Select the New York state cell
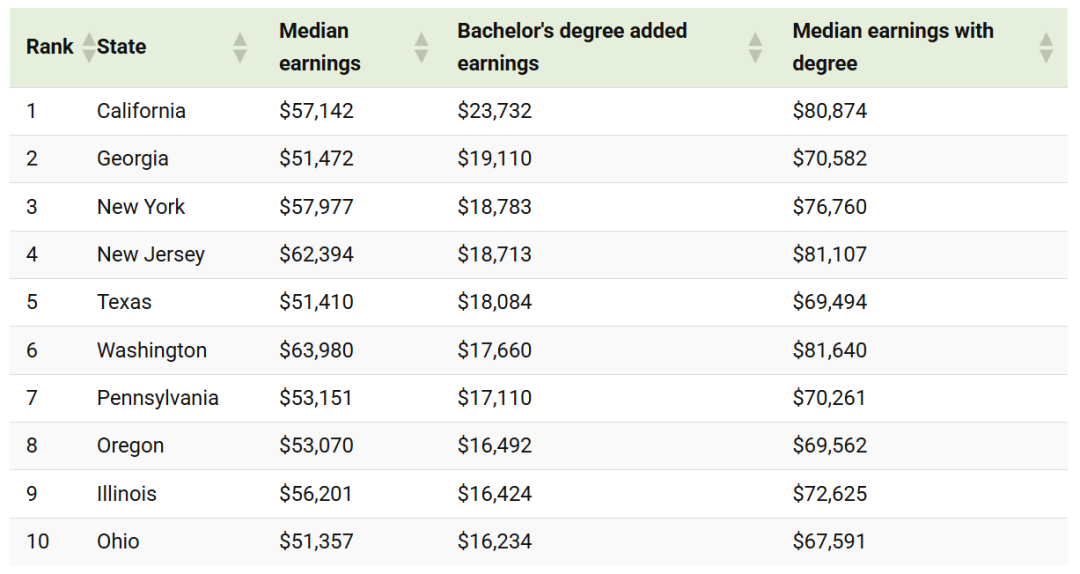 pyautogui.click(x=141, y=207)
